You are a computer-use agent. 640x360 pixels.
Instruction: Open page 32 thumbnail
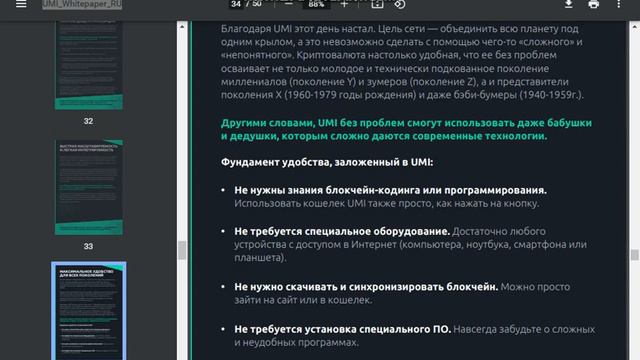coord(89,65)
